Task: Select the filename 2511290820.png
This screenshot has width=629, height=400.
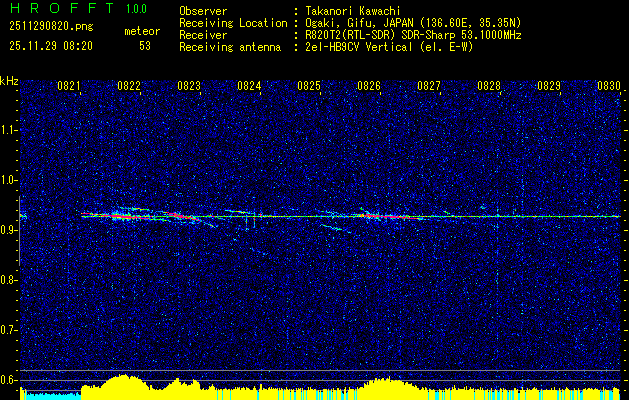Action: pyautogui.click(x=51, y=26)
